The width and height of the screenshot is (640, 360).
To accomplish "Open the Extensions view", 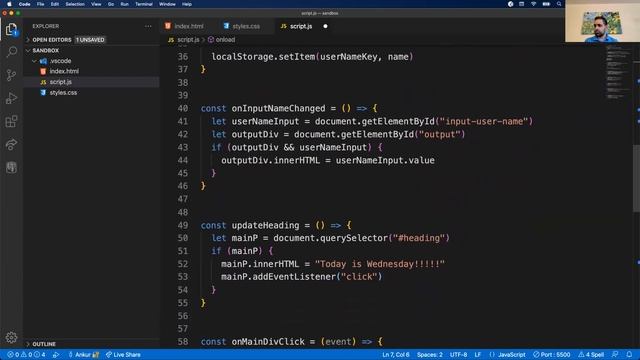I will 11,121.
